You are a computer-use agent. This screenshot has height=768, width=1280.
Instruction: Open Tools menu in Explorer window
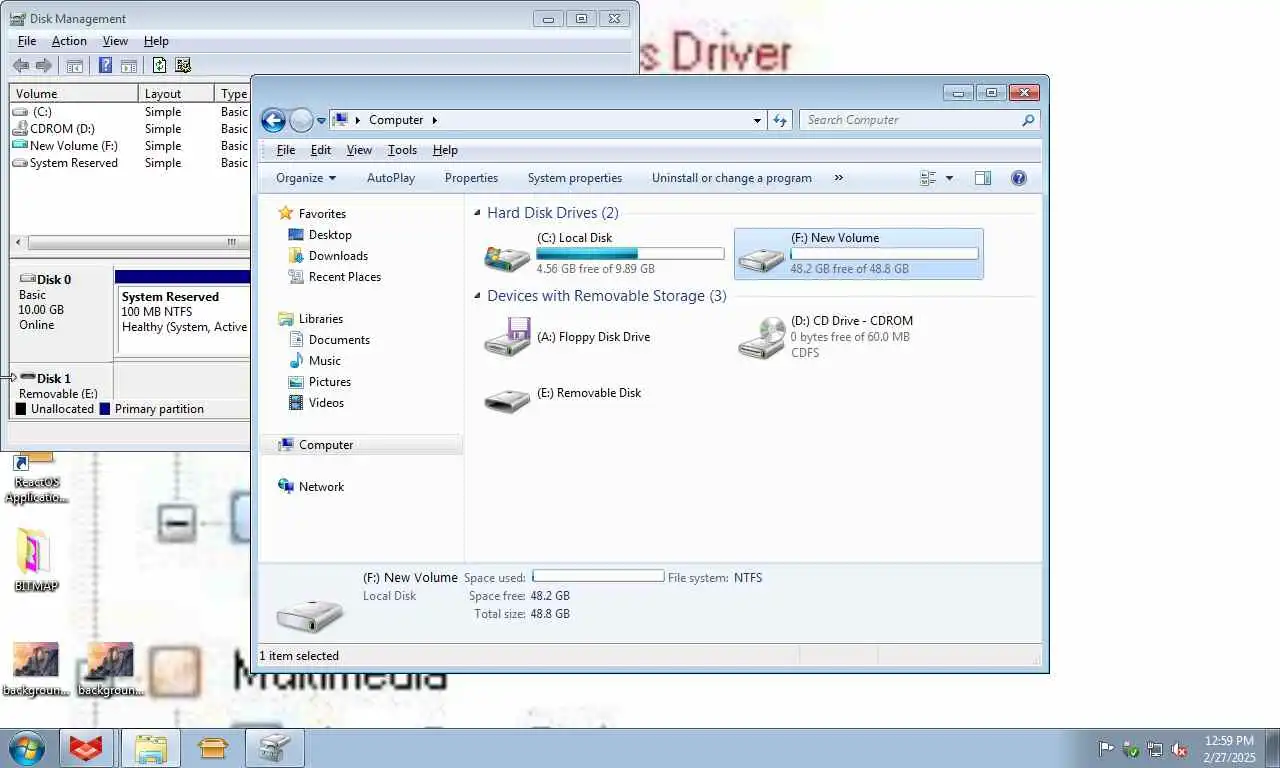point(402,150)
